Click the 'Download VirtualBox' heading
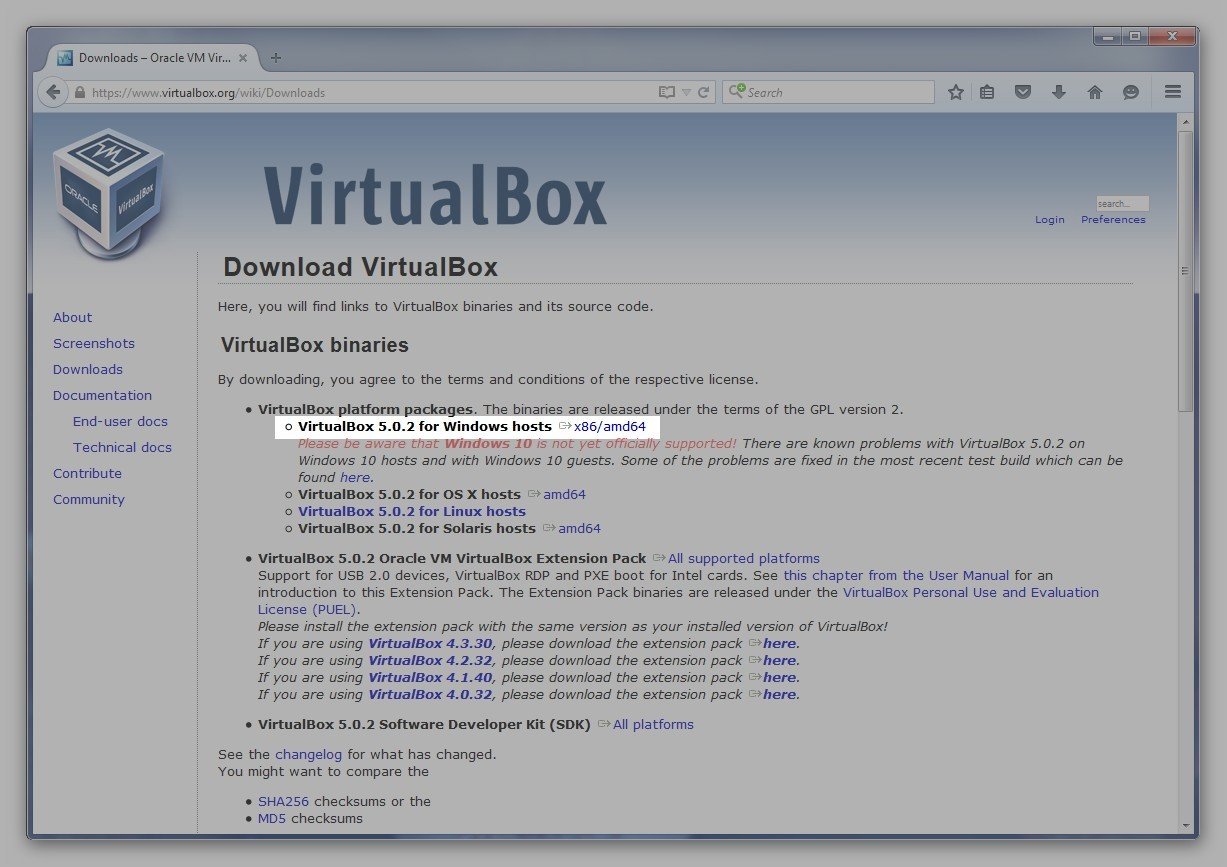1227x867 pixels. pyautogui.click(x=360, y=267)
